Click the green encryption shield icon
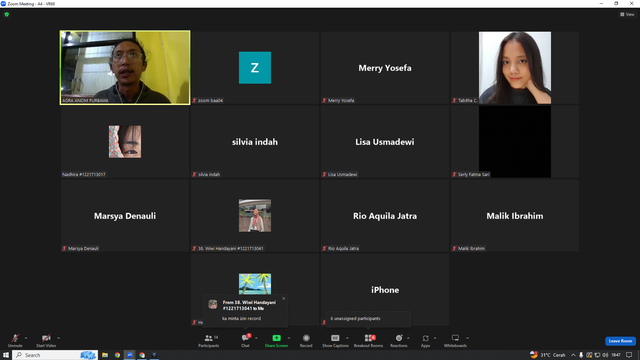 coord(7,14)
